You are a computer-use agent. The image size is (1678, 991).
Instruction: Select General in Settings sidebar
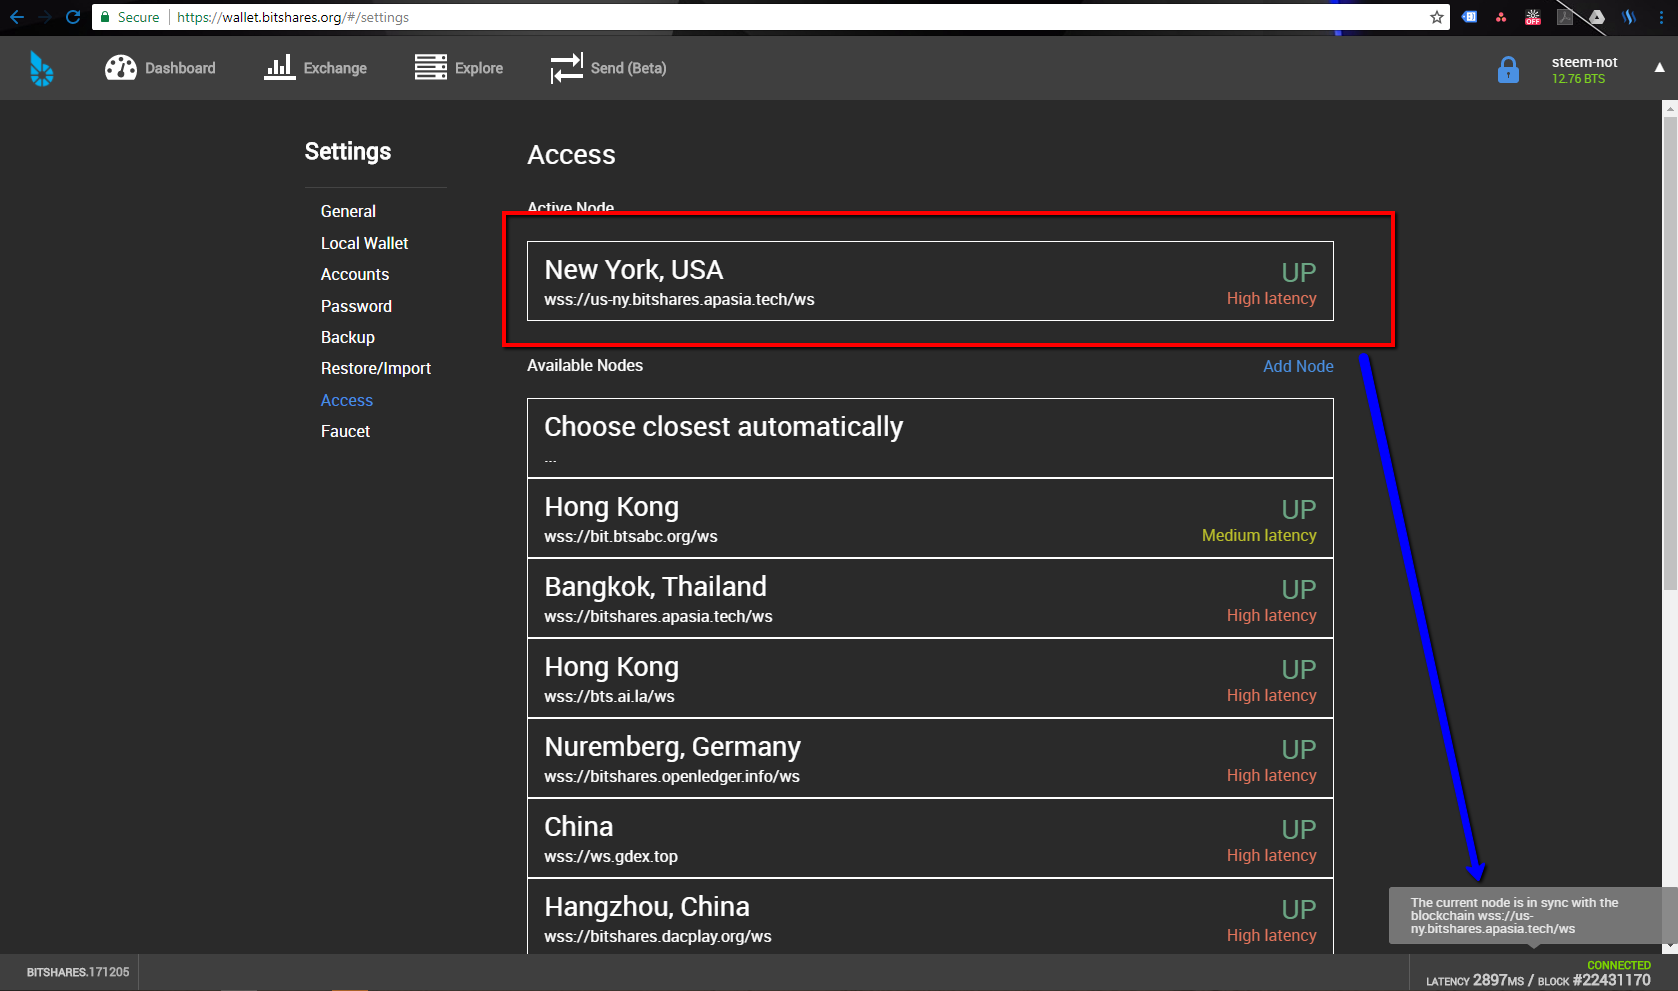tap(348, 211)
